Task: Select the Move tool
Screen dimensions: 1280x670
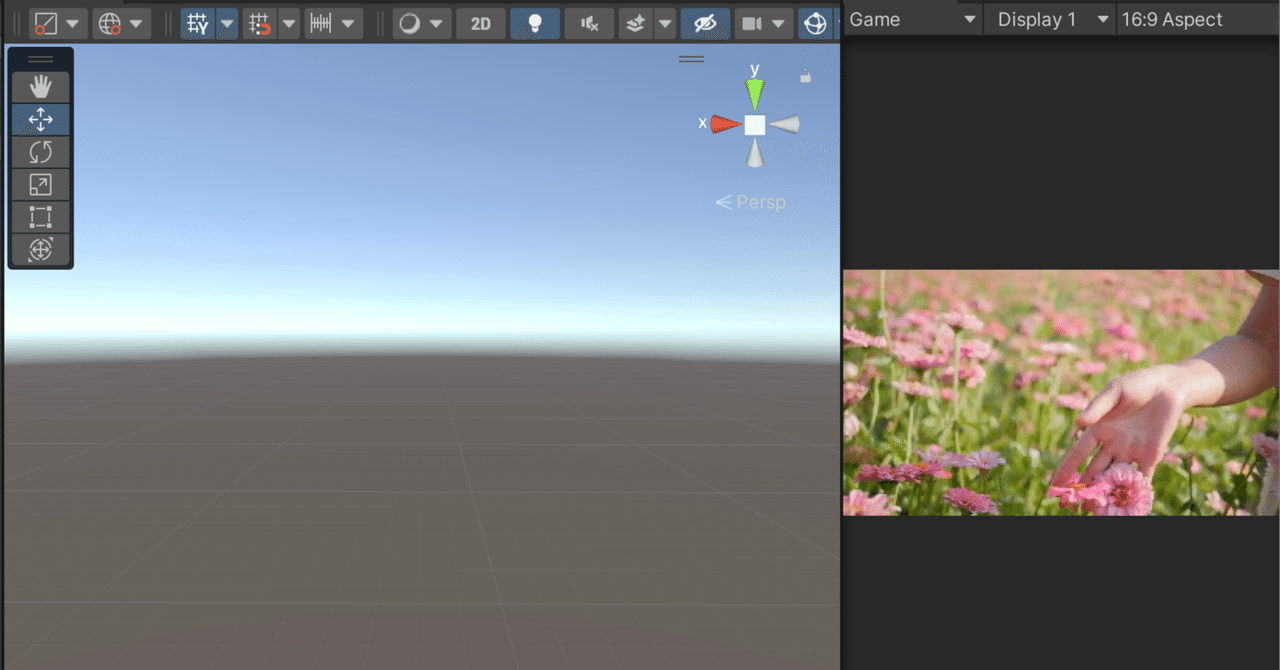Action: click(40, 119)
